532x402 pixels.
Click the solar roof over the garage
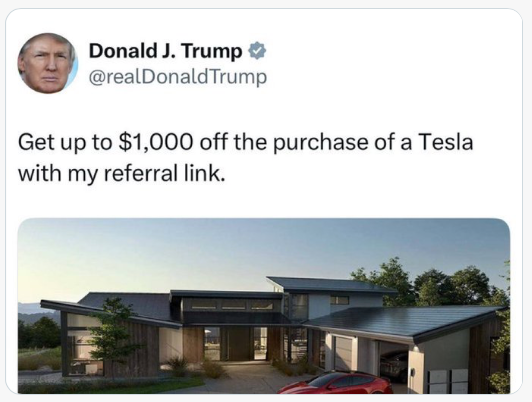(404, 319)
